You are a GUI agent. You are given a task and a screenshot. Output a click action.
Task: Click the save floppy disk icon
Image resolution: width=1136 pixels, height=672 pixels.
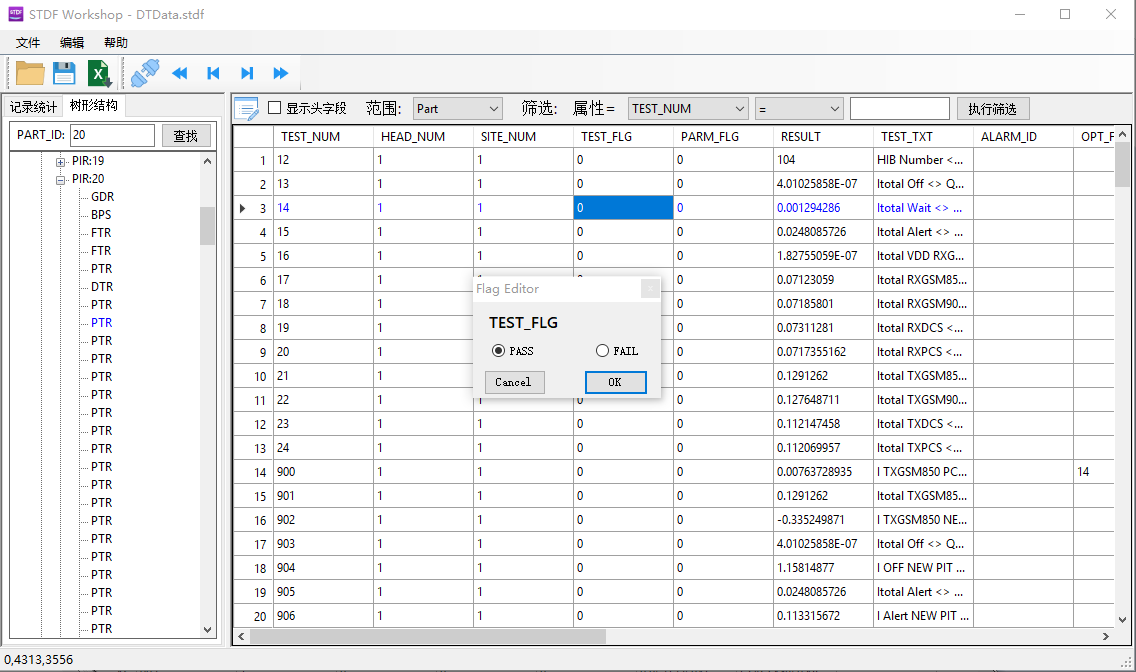[64, 73]
